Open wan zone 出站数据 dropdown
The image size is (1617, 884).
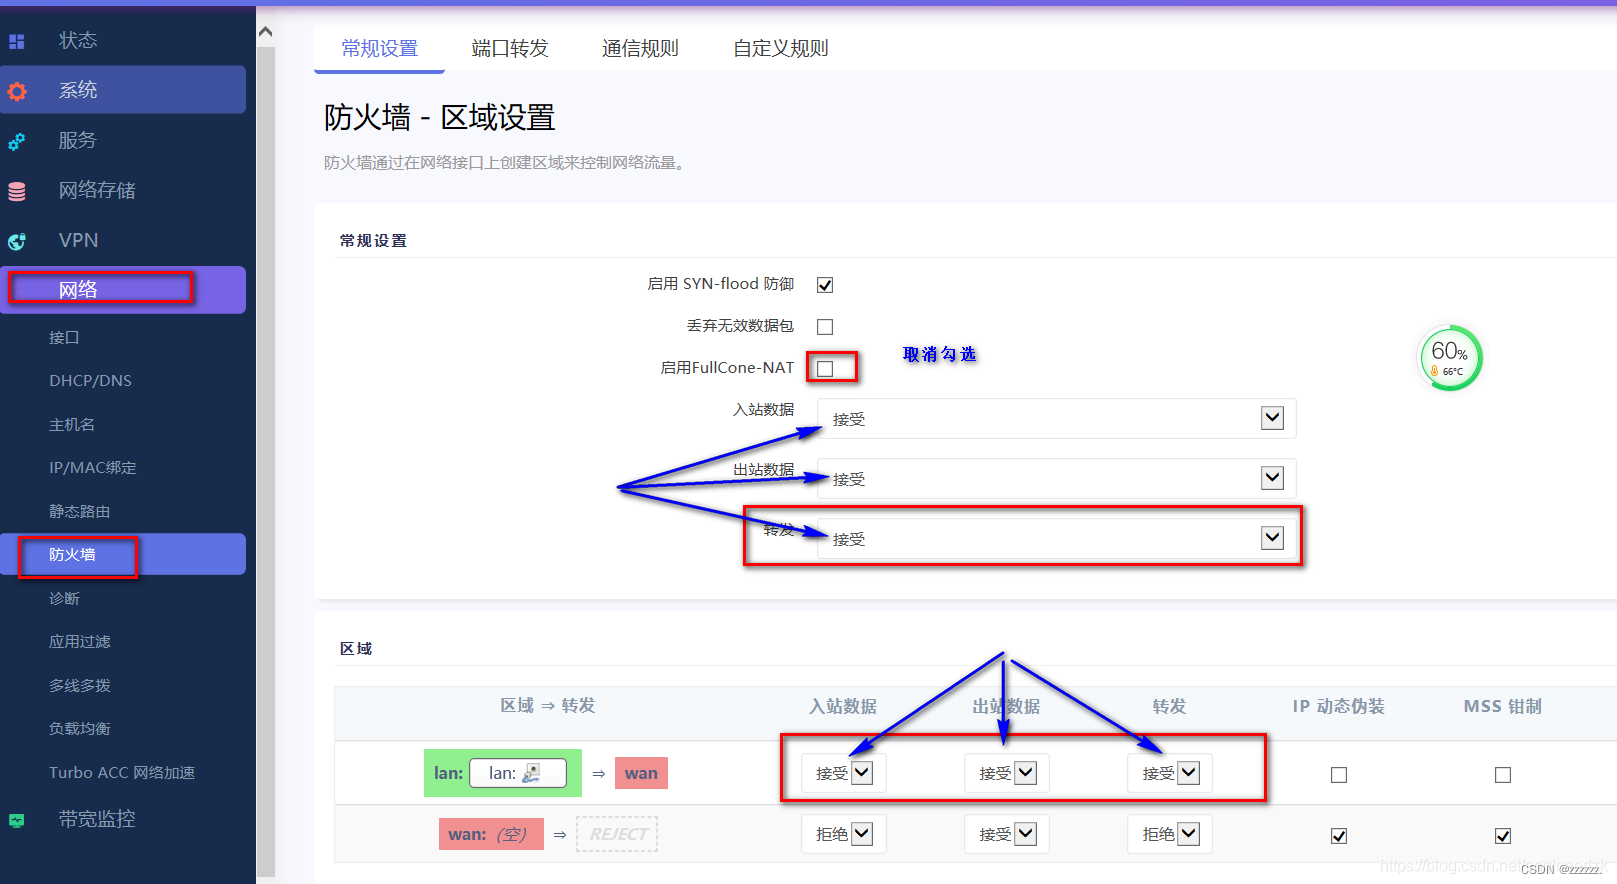pyautogui.click(x=1006, y=834)
